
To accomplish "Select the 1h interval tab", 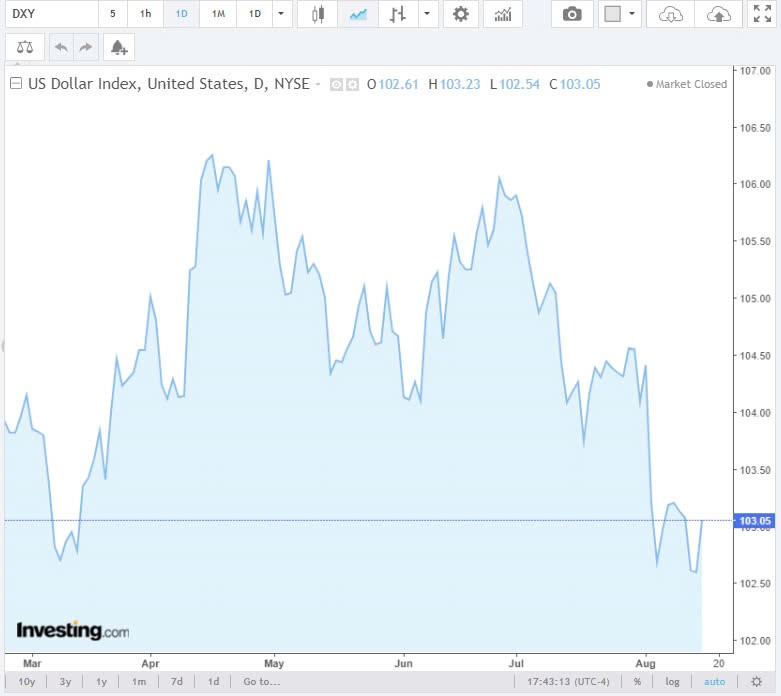I will click(146, 14).
